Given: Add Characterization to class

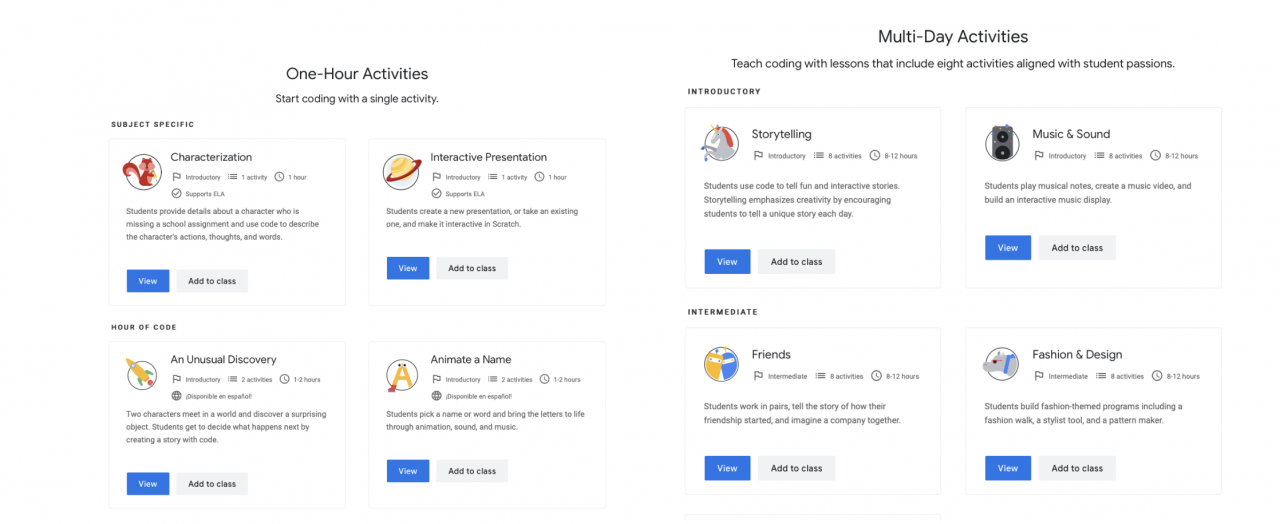Looking at the screenshot, I should click(x=212, y=281).
